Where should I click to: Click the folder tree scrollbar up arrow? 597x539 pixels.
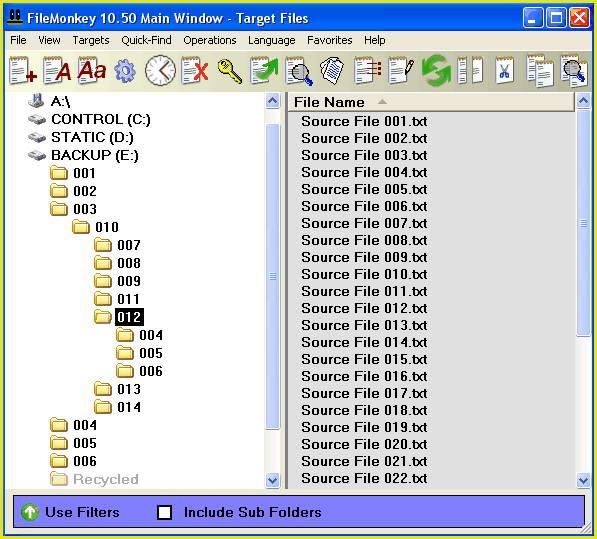coord(273,101)
